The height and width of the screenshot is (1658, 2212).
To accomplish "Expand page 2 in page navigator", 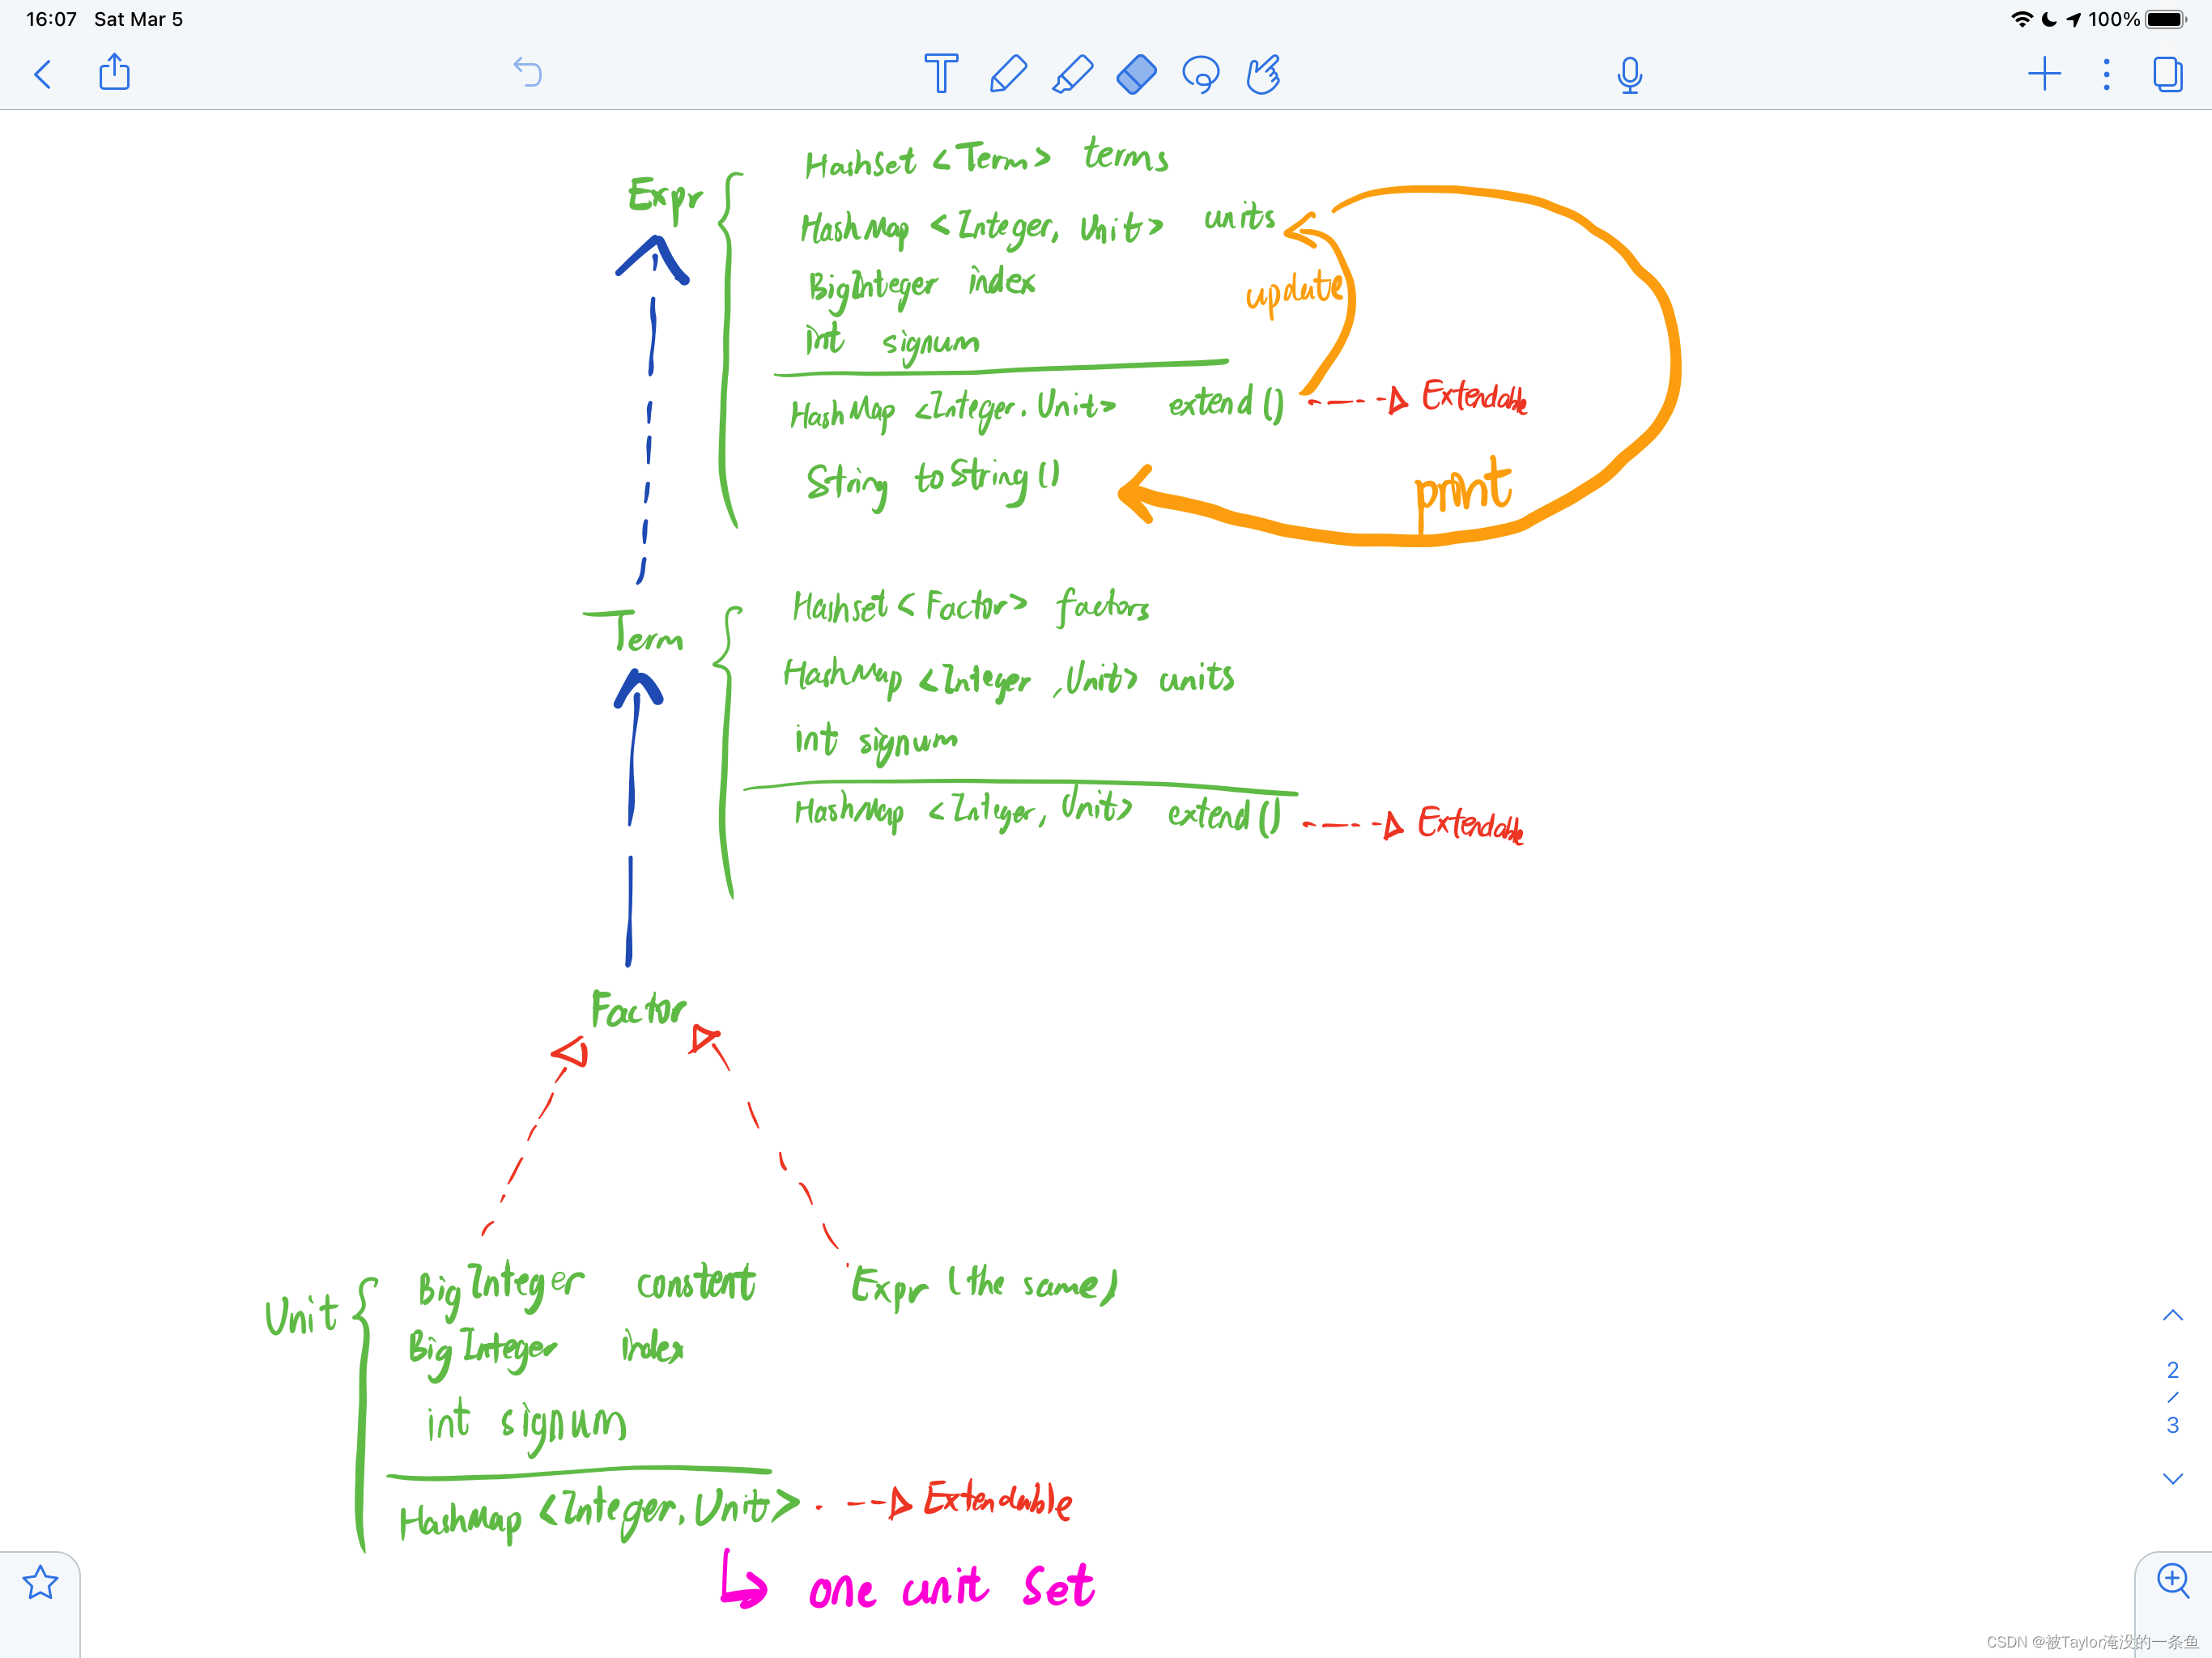I will 2170,1371.
